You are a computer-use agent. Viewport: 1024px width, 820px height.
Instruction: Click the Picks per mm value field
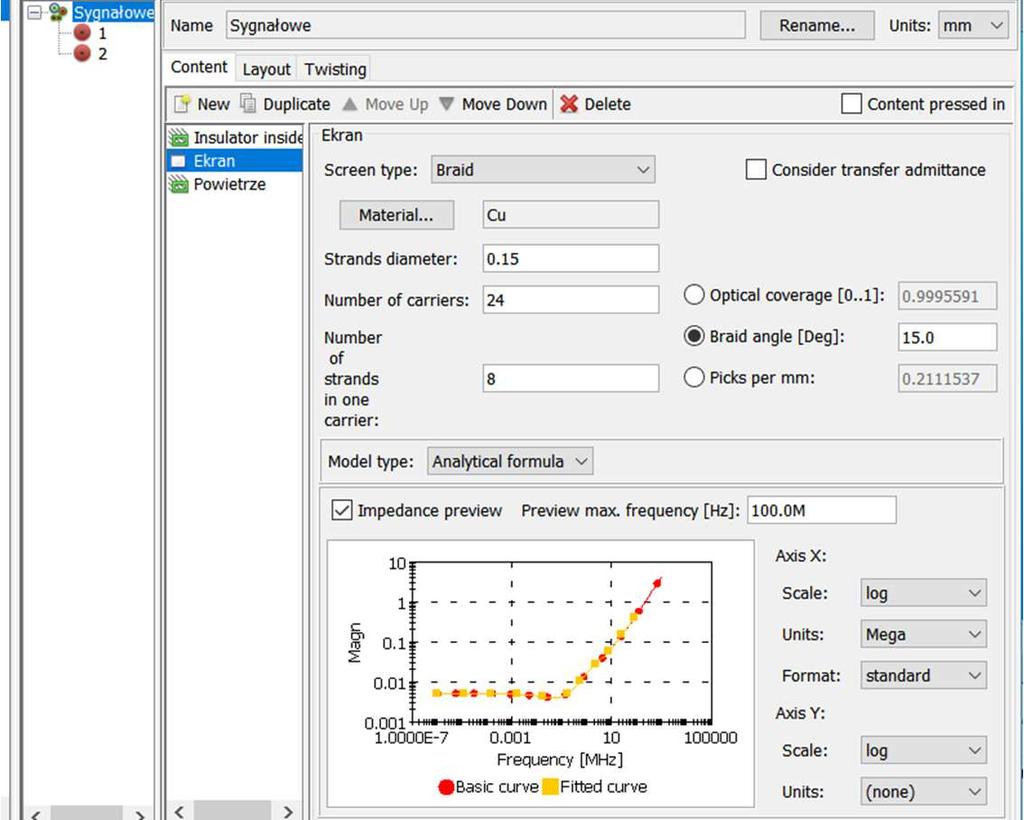pyautogui.click(x=948, y=378)
